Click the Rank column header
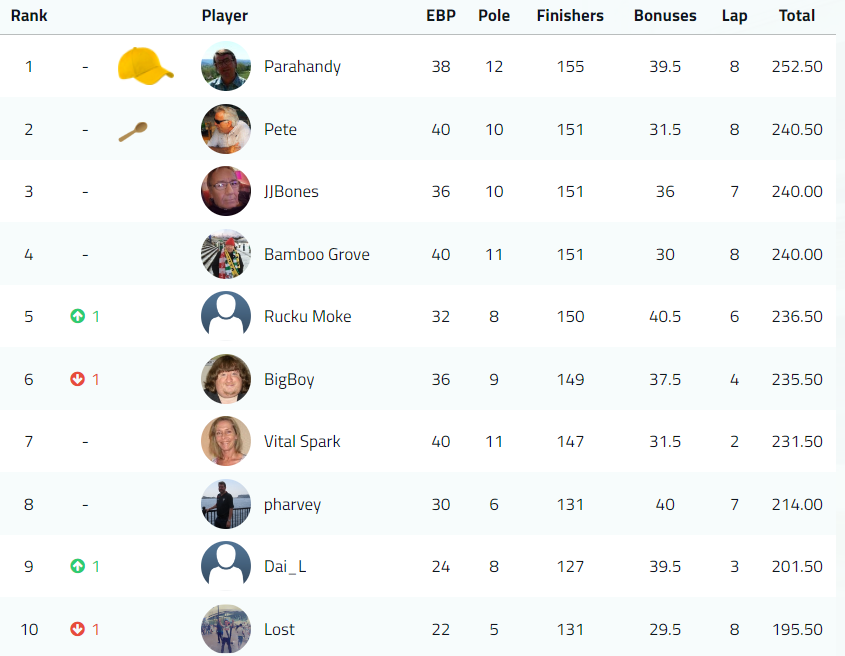The image size is (845, 656). pyautogui.click(x=29, y=16)
